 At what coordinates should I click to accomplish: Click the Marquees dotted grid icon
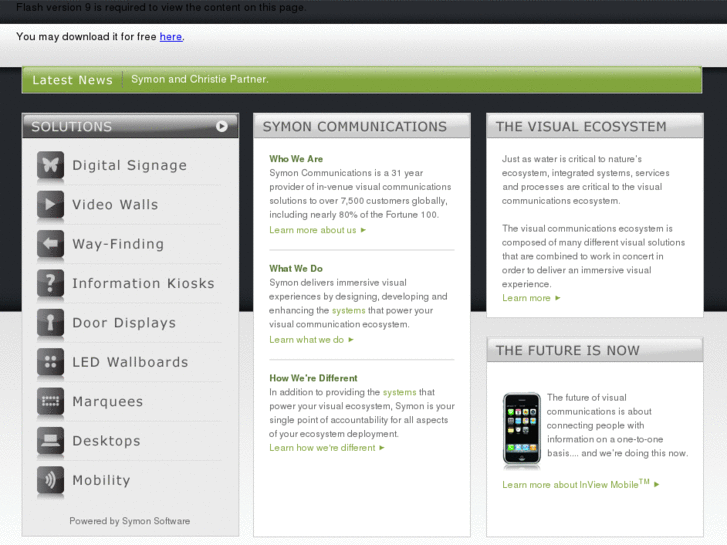51,401
